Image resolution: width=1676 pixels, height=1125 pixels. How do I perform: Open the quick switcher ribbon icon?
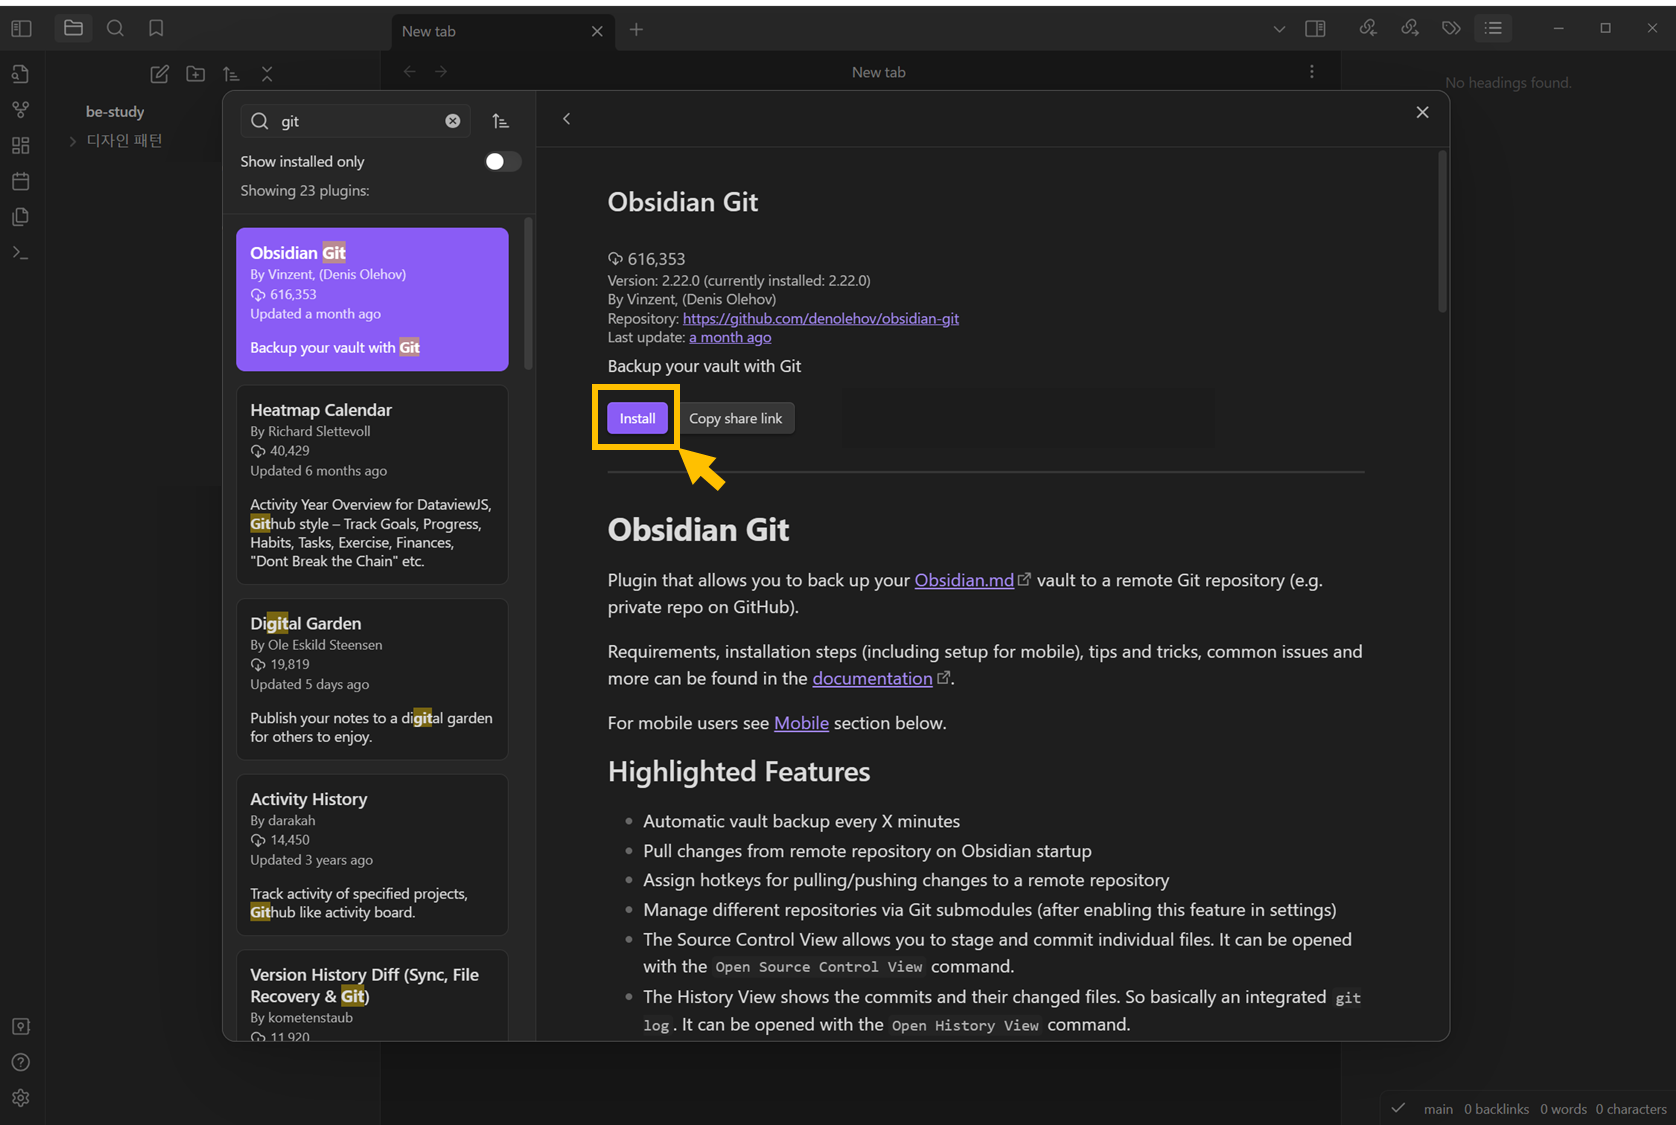coord(20,74)
